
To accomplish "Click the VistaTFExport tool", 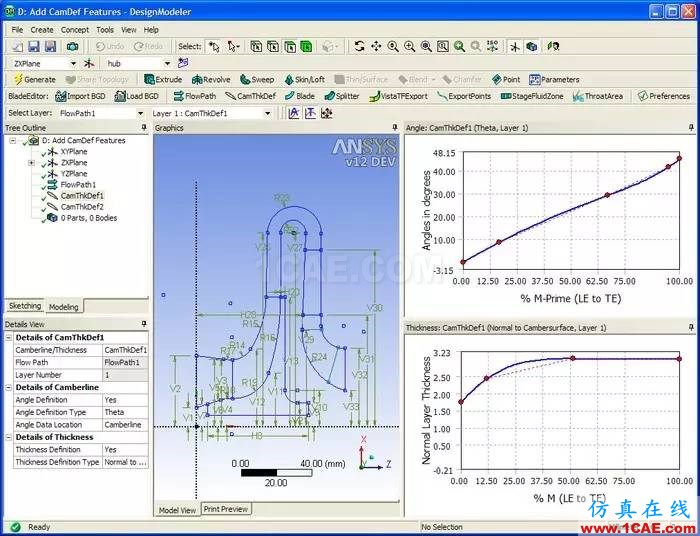I will pyautogui.click(x=398, y=96).
